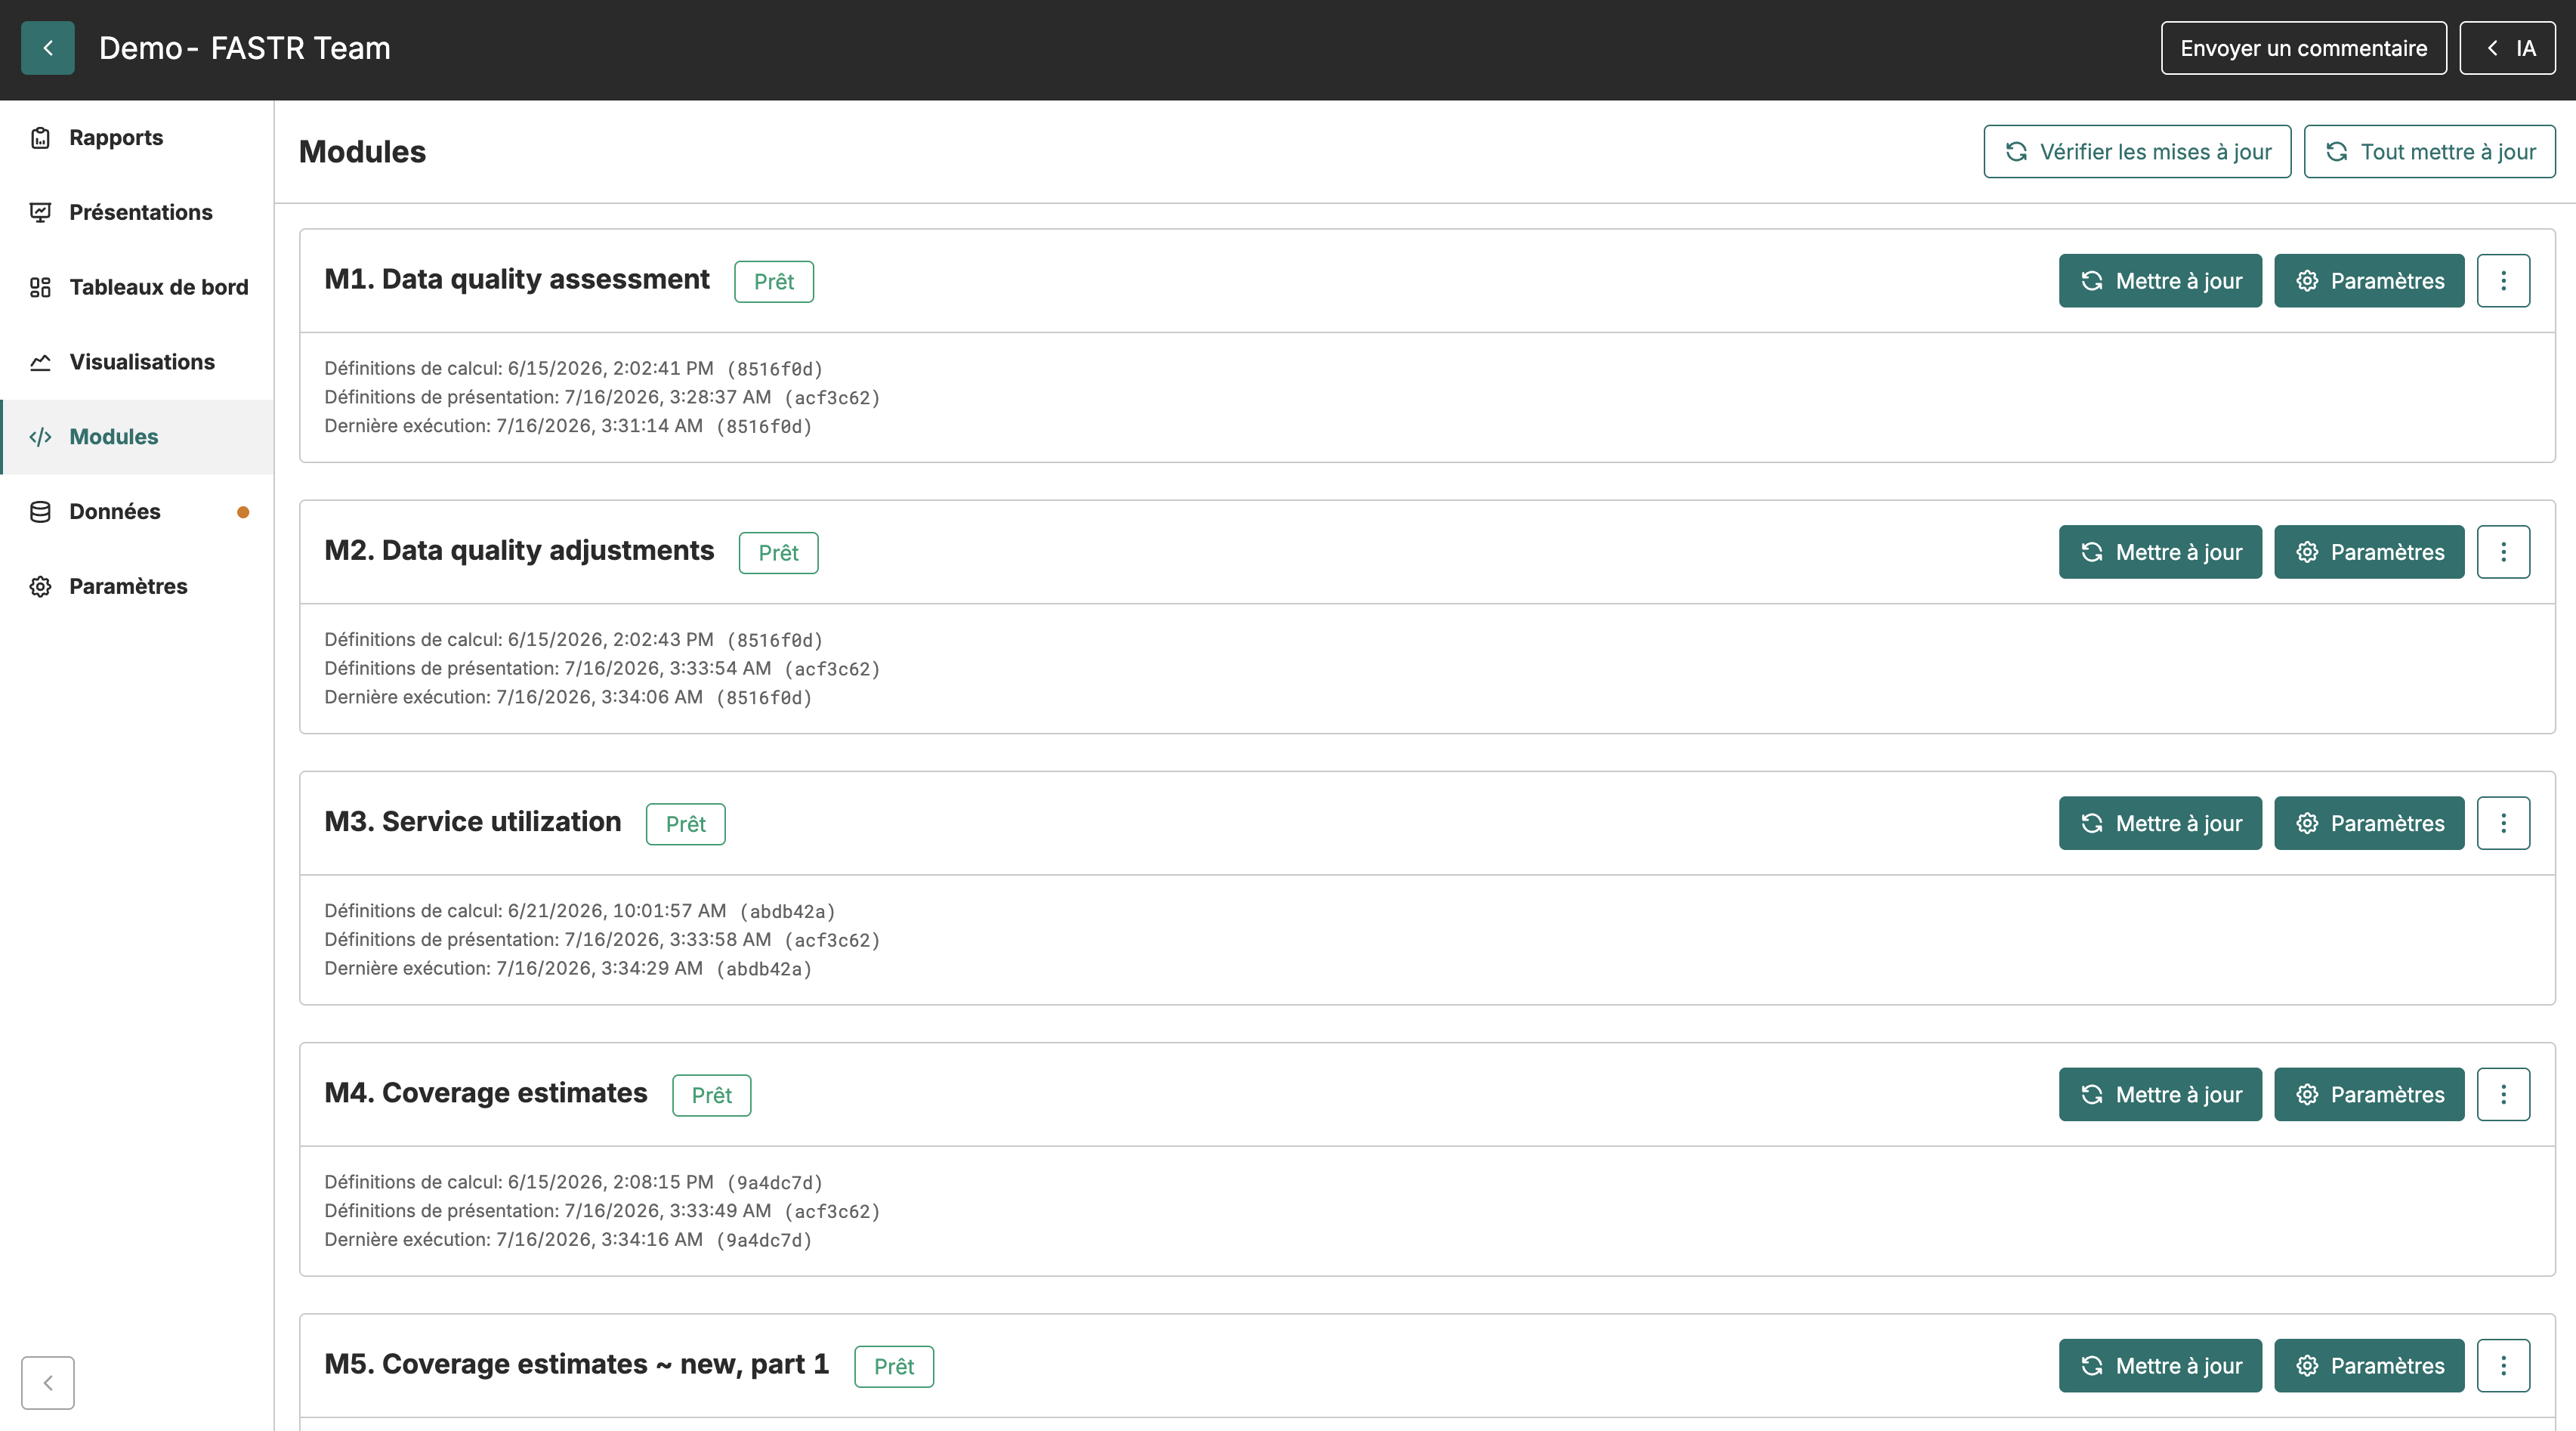Click the Prêt badge on M1
Viewport: 2576px width, 1431px height.
click(774, 282)
